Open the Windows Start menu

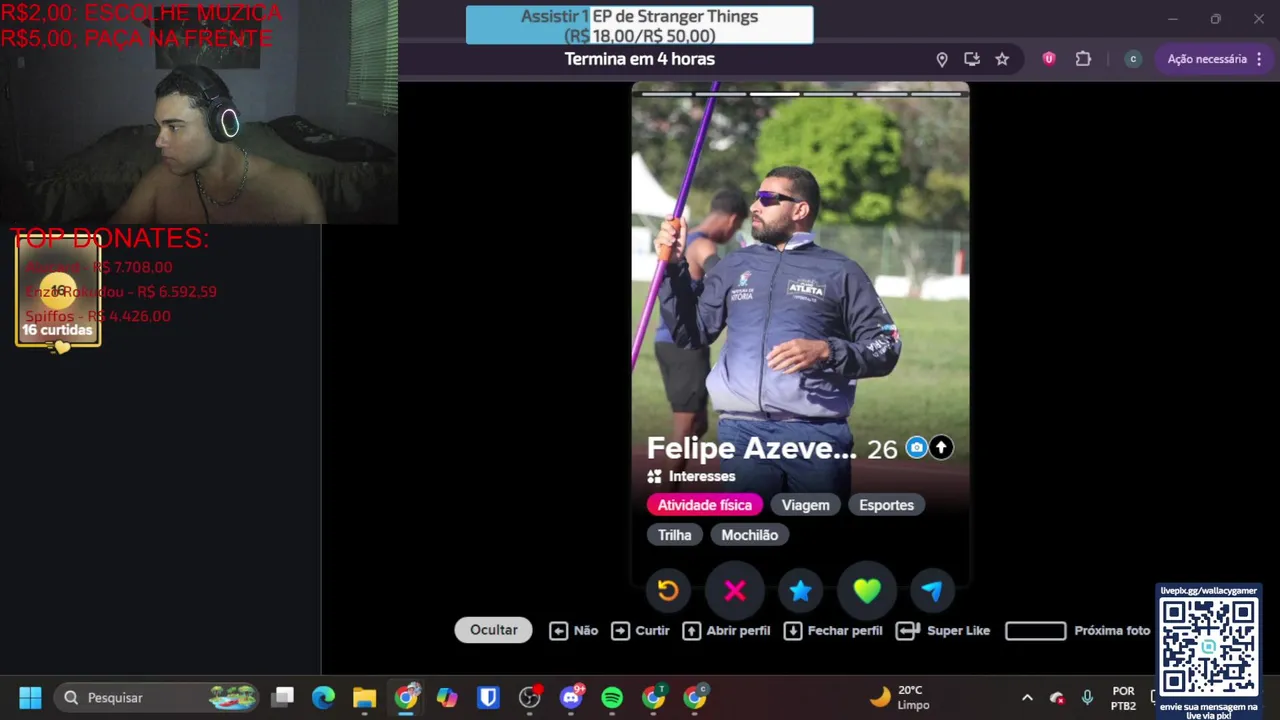[x=30, y=698]
